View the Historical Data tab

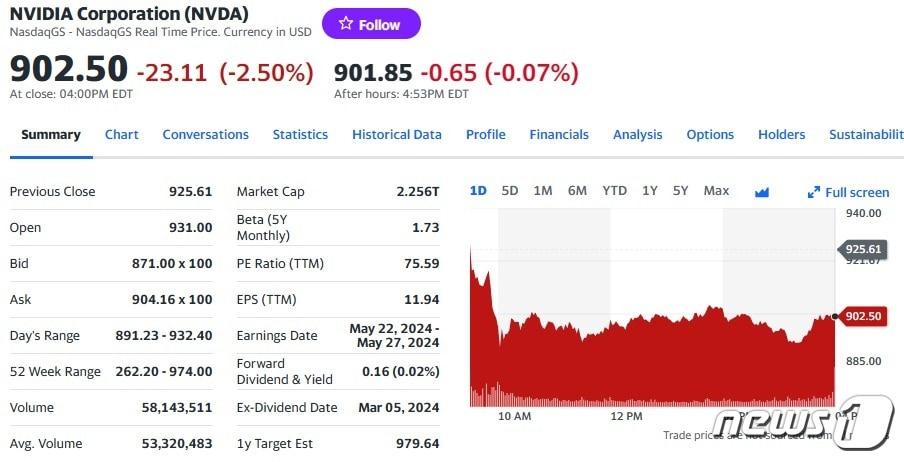click(397, 135)
